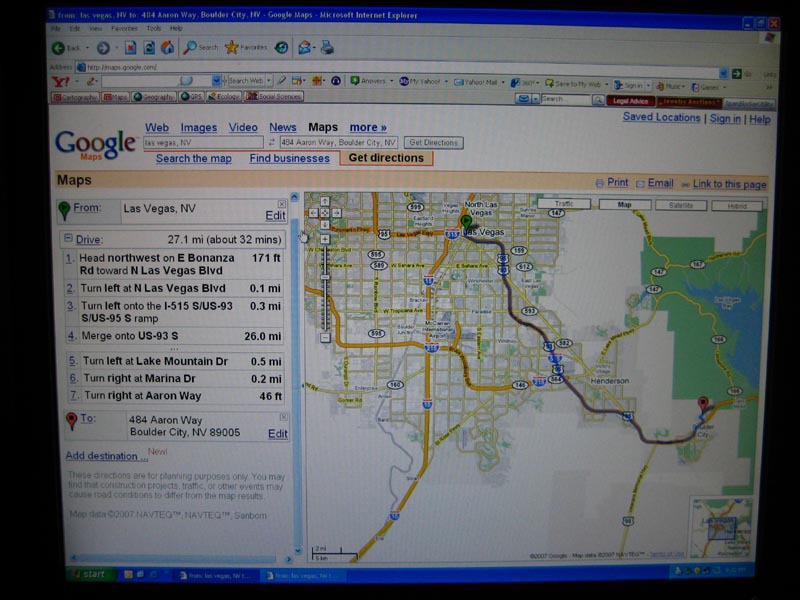Pan the map down with arrow button
This screenshot has height=600, width=800.
tap(324, 224)
